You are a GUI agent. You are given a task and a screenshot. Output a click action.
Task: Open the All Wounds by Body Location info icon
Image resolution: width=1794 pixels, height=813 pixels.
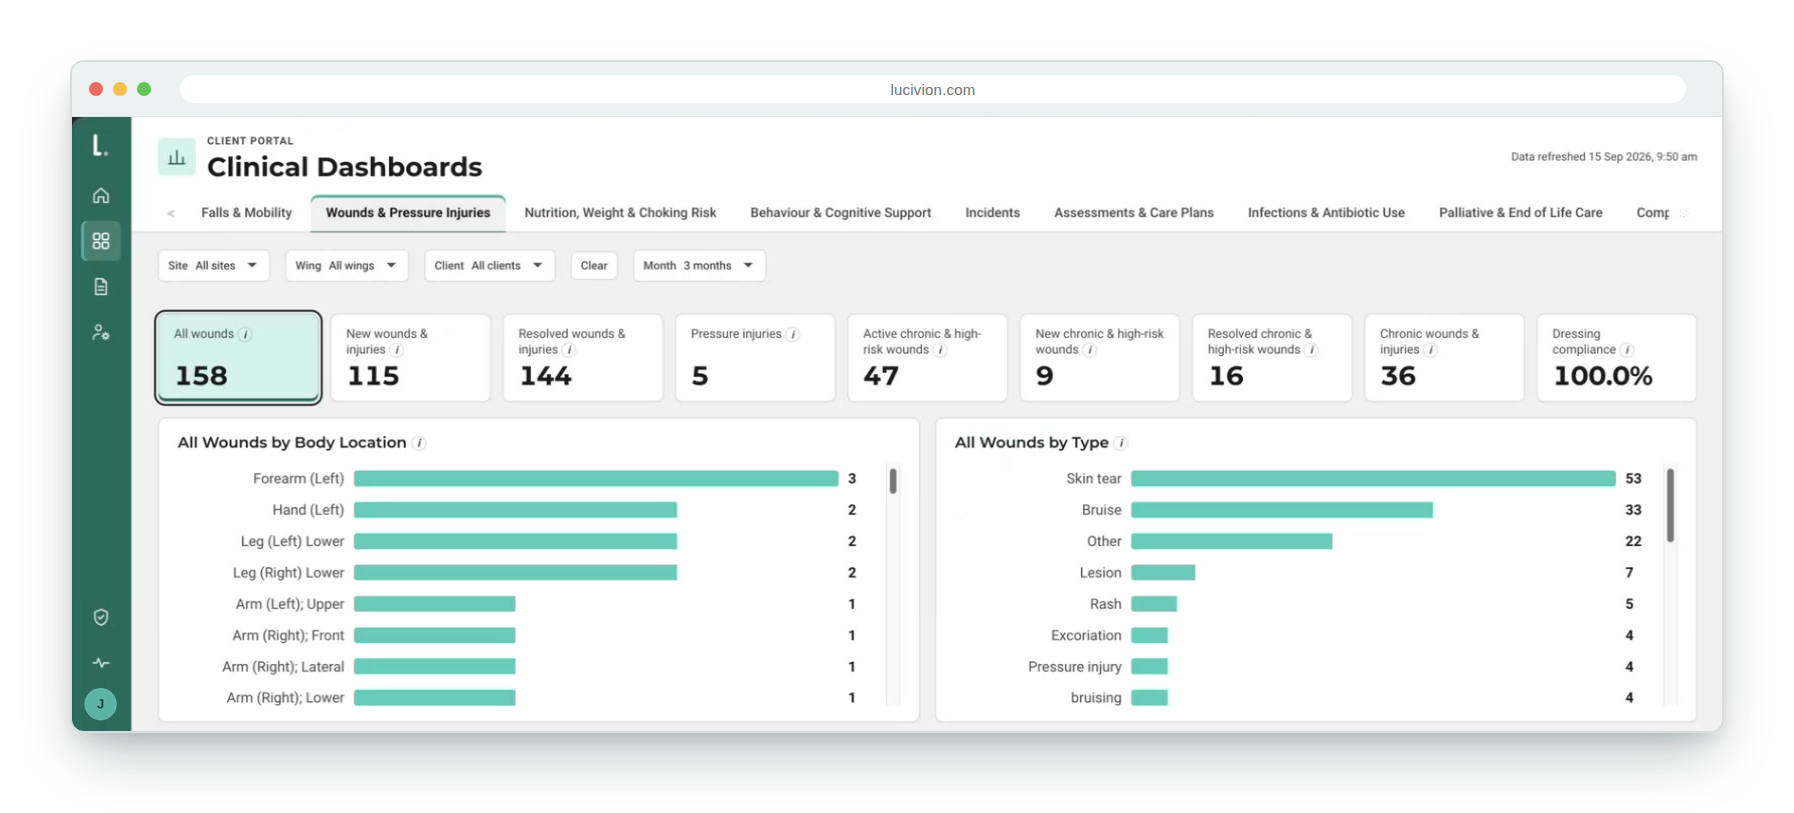click(419, 443)
